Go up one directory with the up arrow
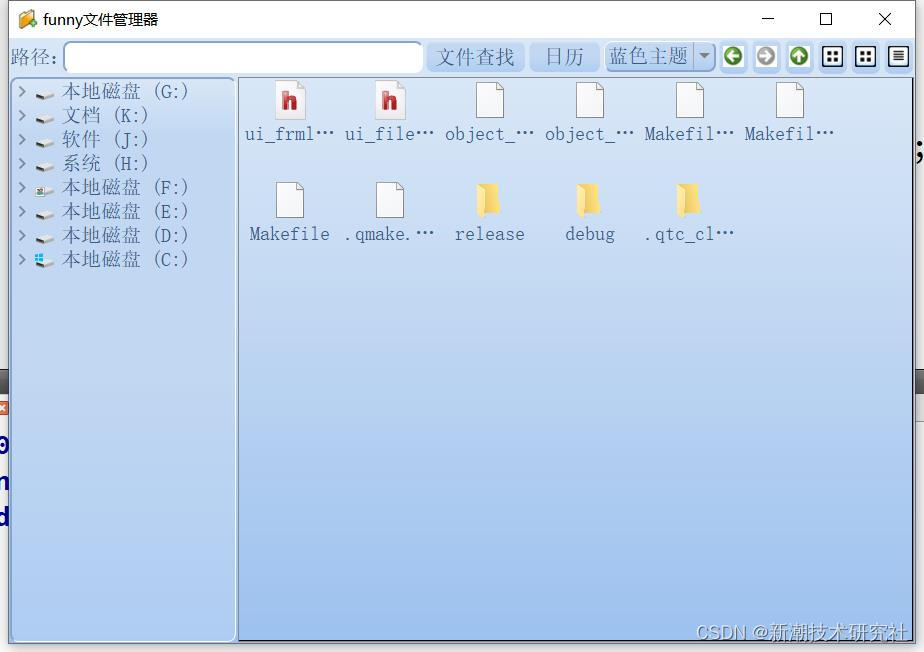 (x=799, y=57)
